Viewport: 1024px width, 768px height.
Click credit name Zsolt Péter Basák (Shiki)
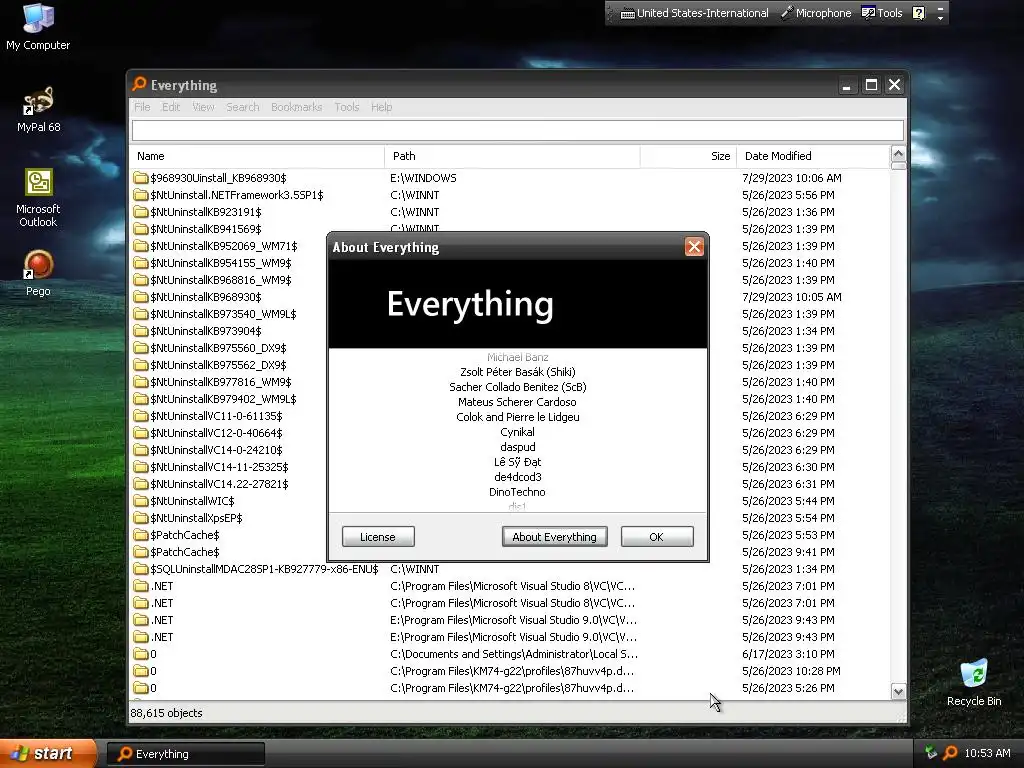(518, 372)
